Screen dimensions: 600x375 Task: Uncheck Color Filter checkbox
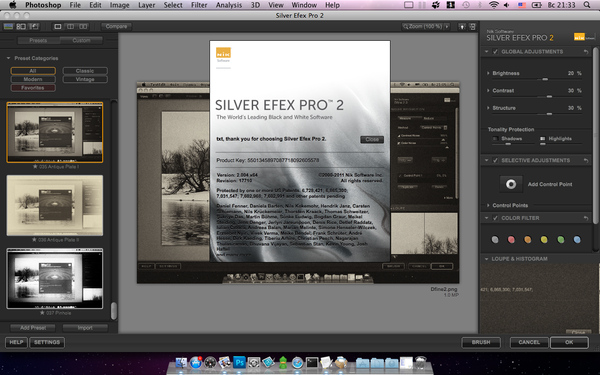coord(496,218)
